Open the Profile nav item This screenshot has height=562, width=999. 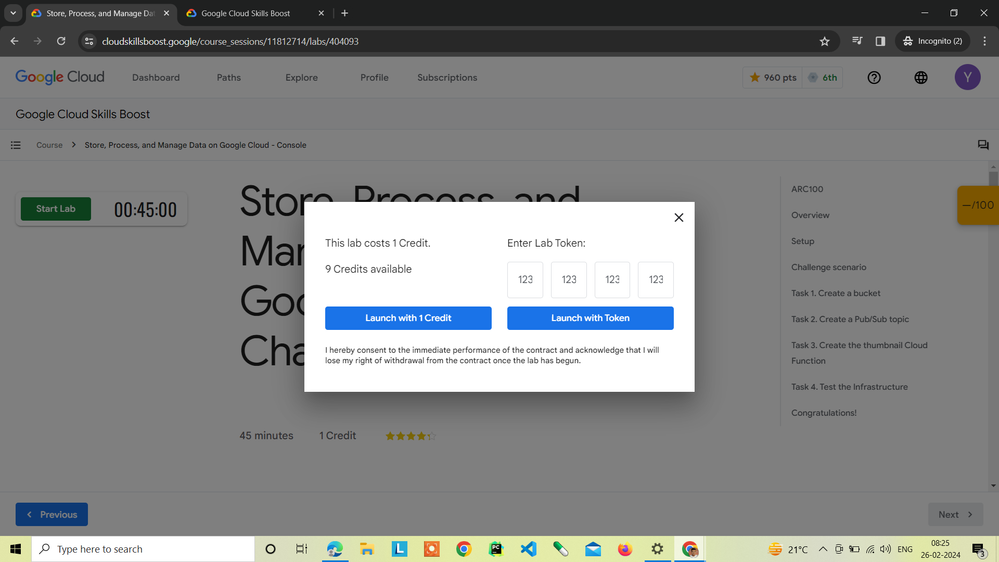[374, 78]
